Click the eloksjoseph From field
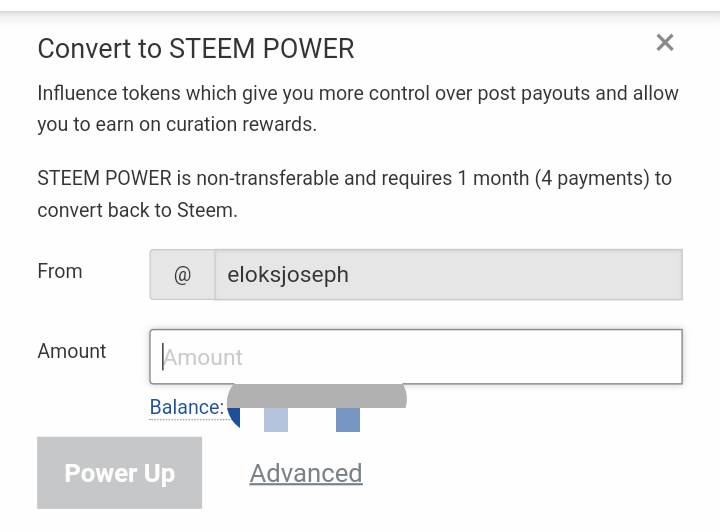Viewport: 720px width, 532px height. [448, 275]
